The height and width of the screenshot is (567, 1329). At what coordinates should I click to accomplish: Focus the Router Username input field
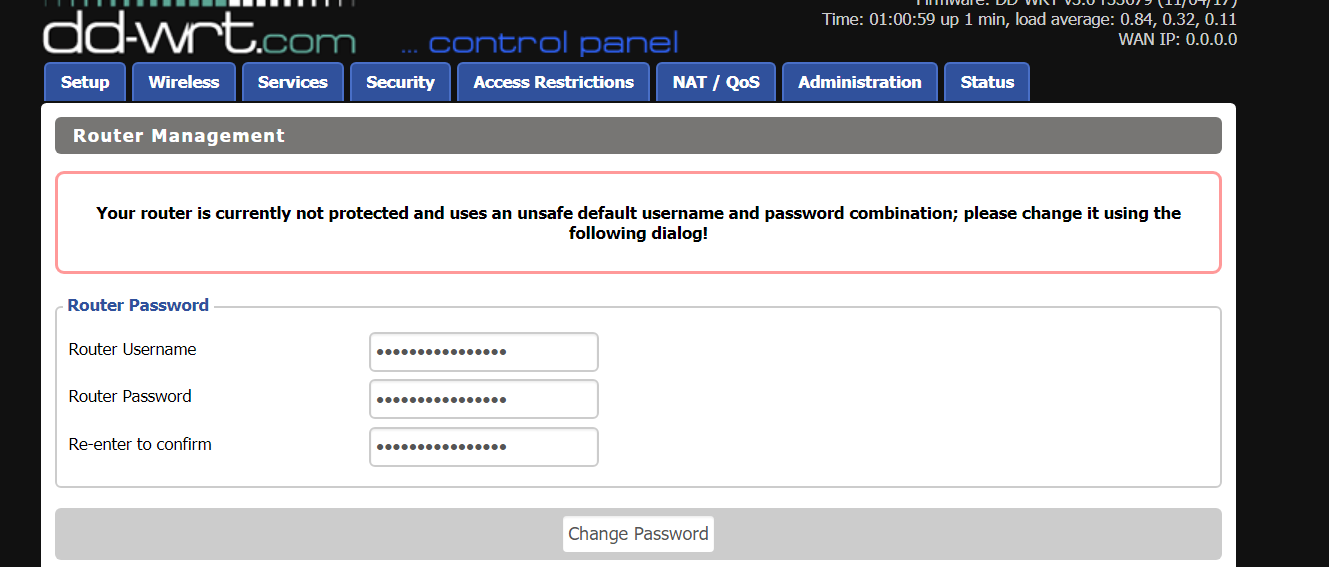pyautogui.click(x=484, y=352)
